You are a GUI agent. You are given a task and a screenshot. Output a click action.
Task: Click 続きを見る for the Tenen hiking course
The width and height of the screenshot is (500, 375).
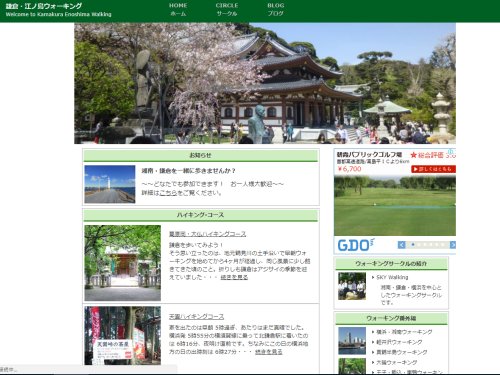coord(269,352)
